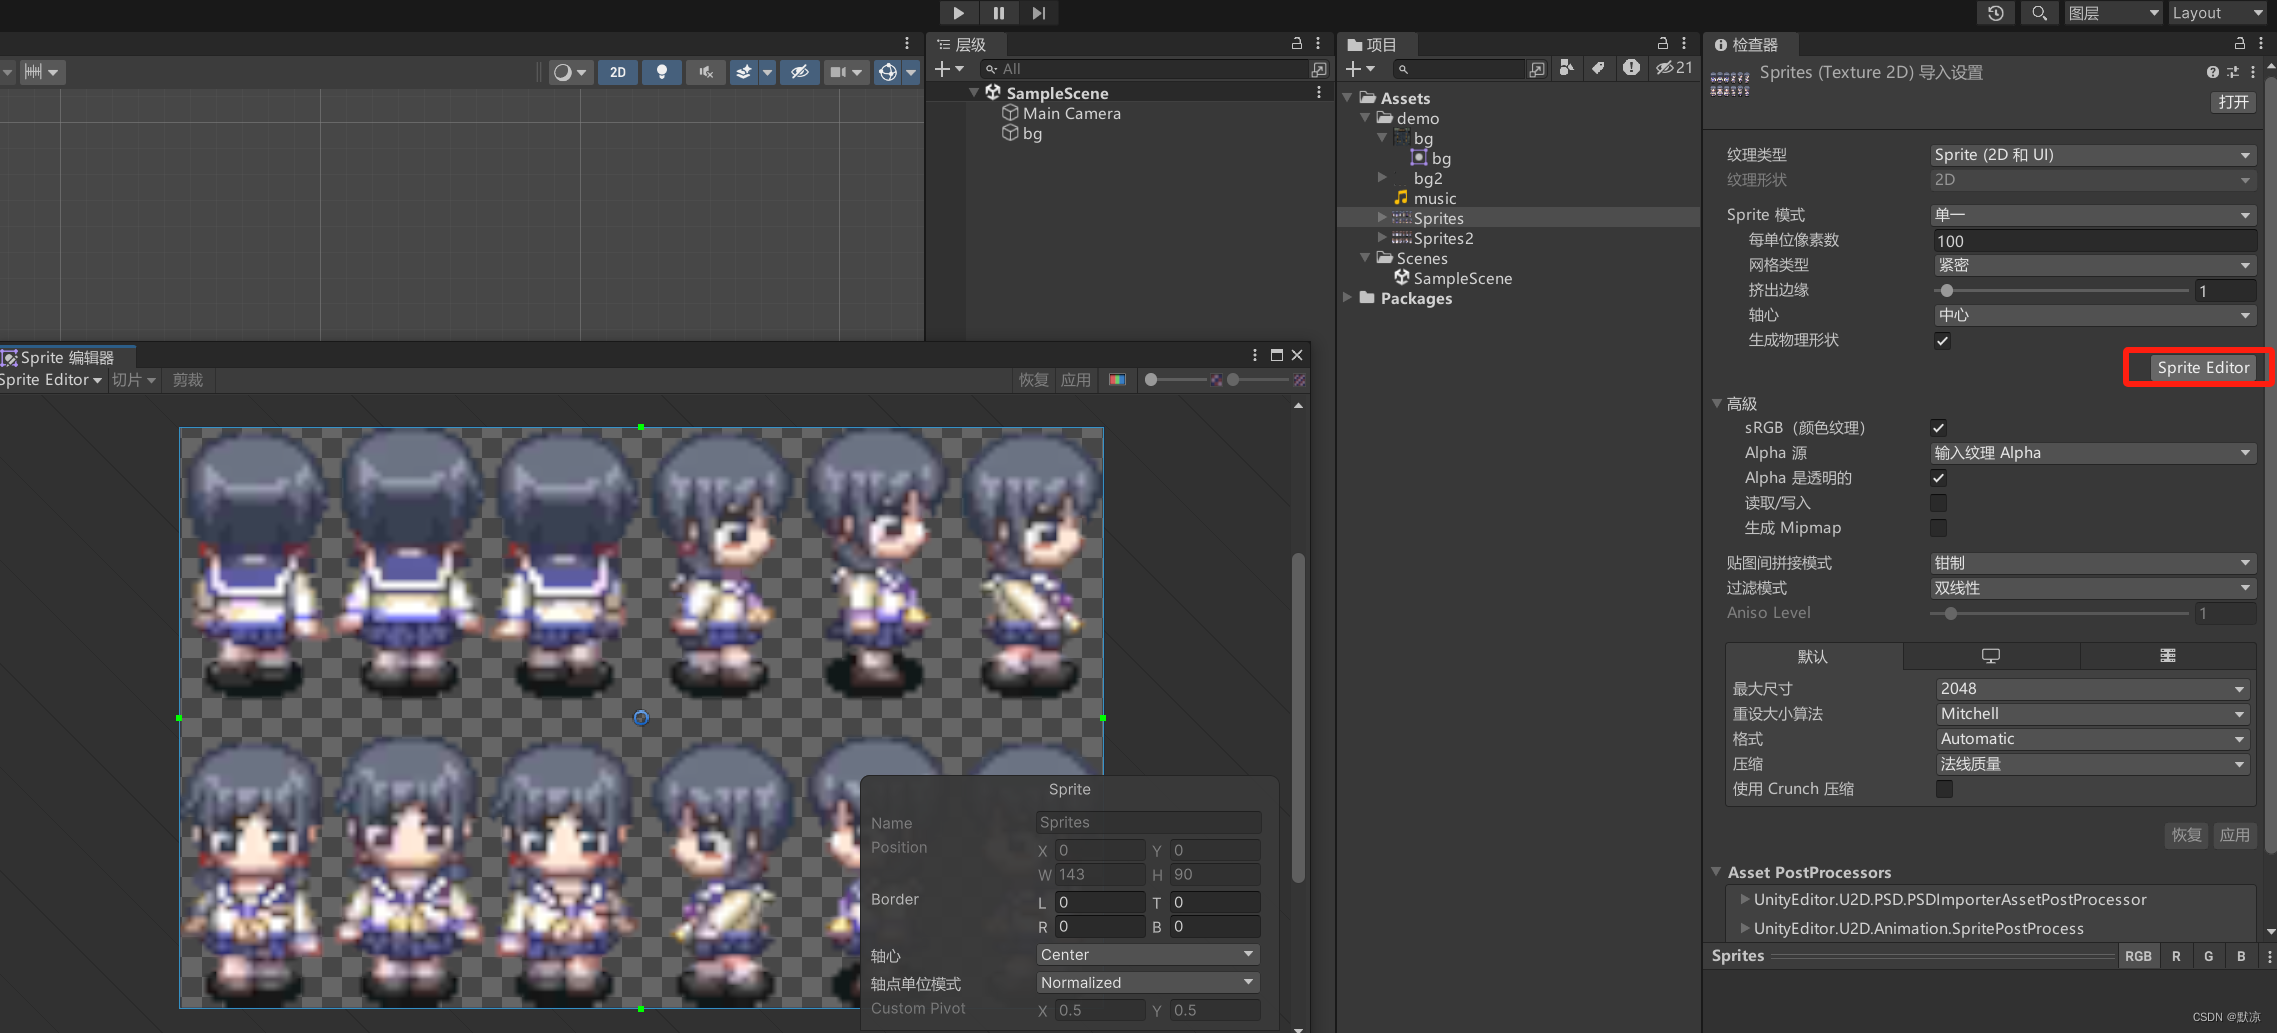Click Inspector 应用 Apply button
This screenshot has width=2277, height=1033.
2234,835
